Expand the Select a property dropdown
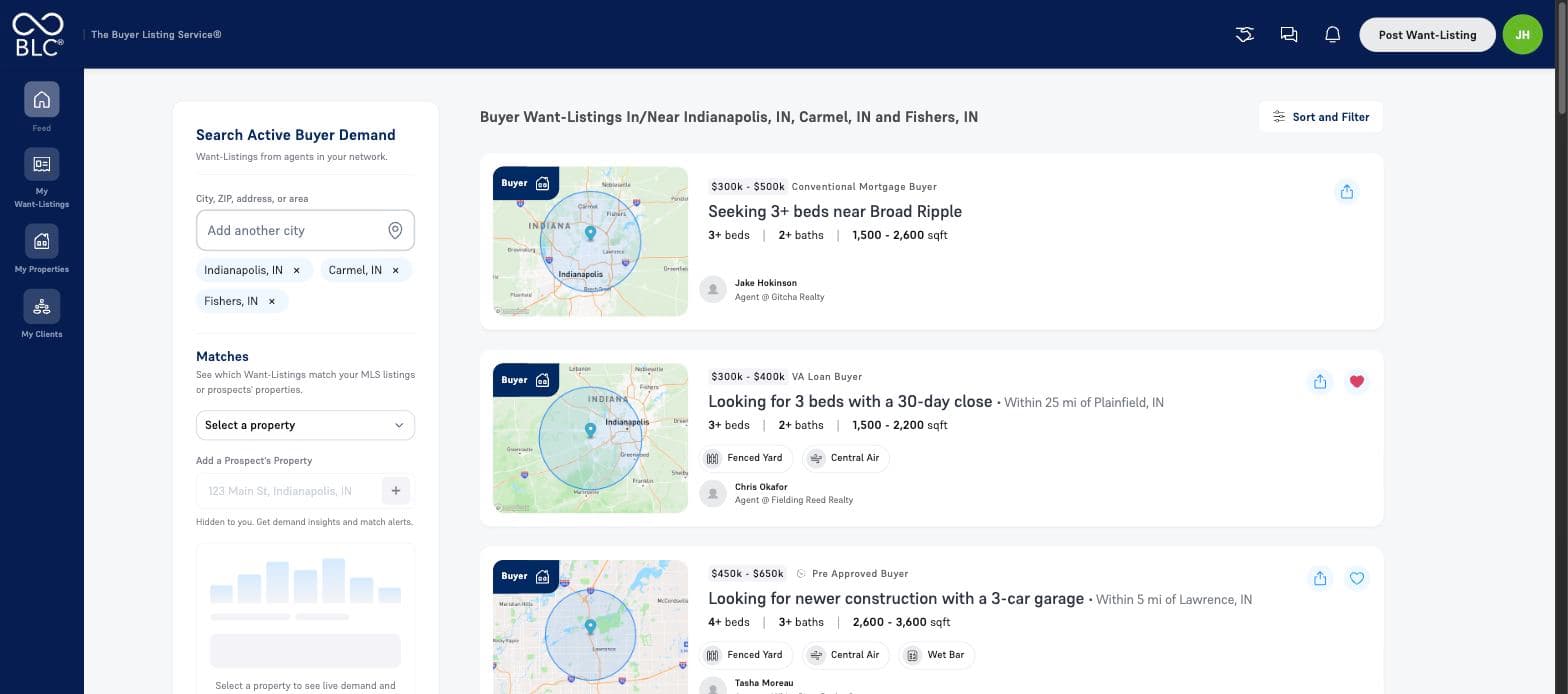The width and height of the screenshot is (1568, 694). [305, 425]
